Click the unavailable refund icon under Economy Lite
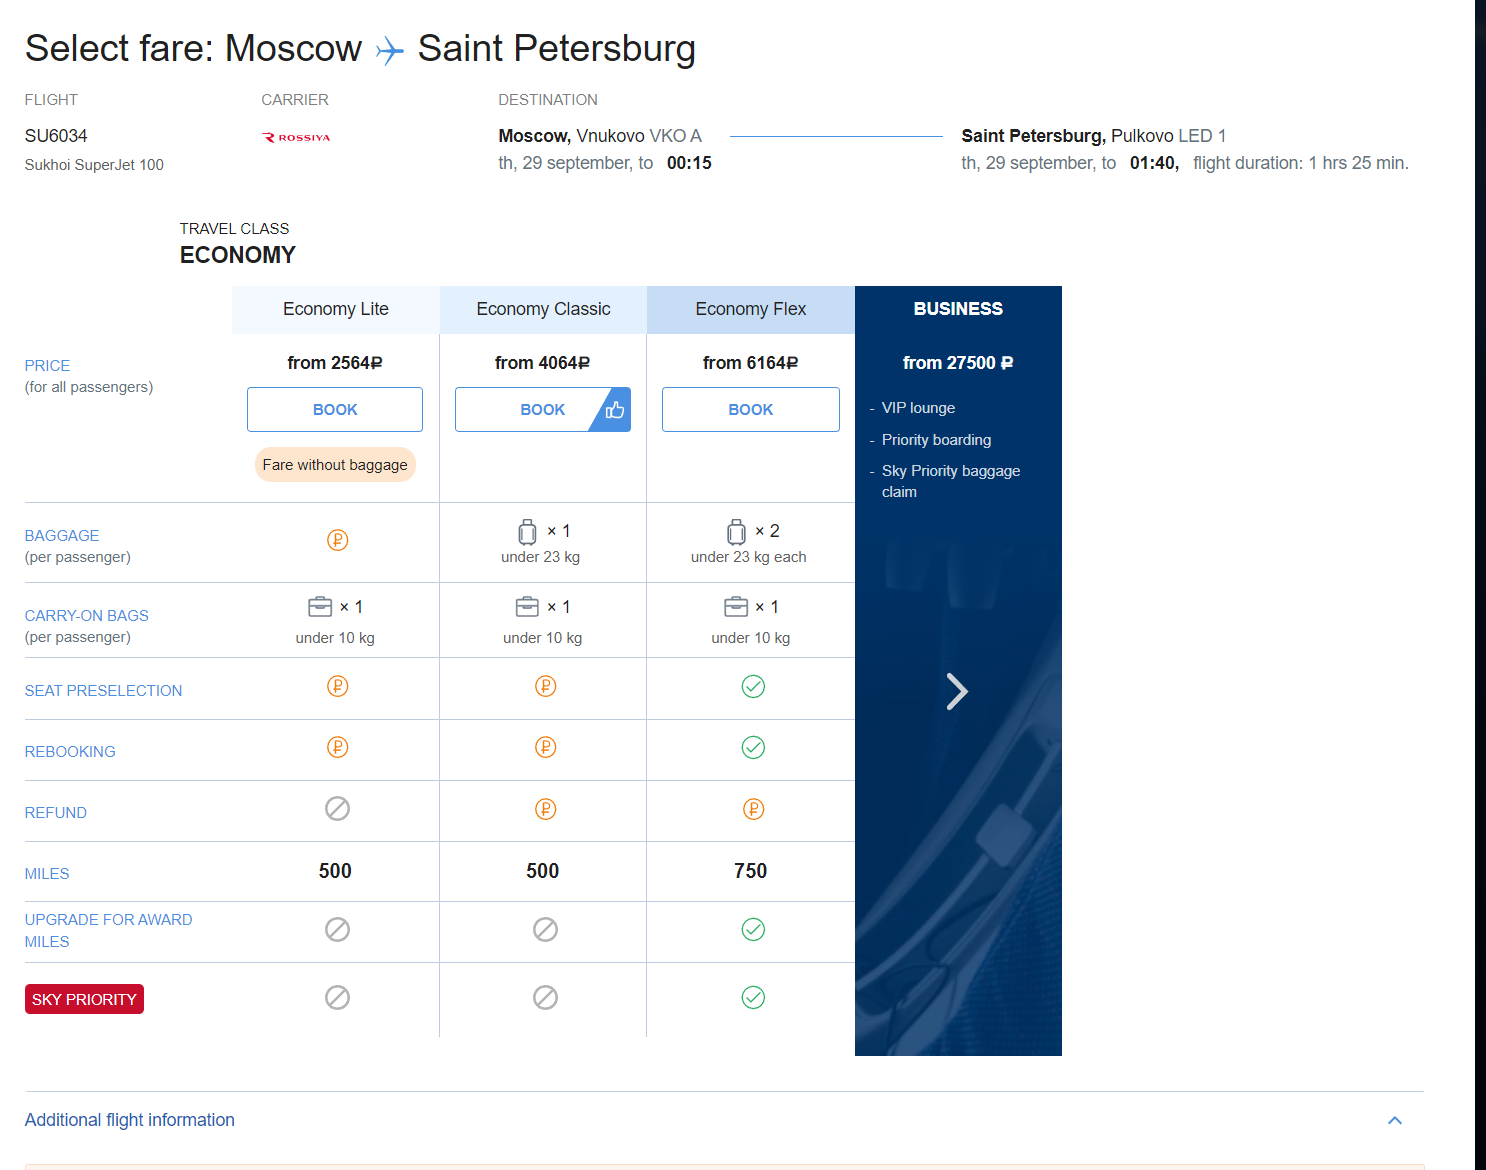This screenshot has height=1170, width=1486. [337, 808]
